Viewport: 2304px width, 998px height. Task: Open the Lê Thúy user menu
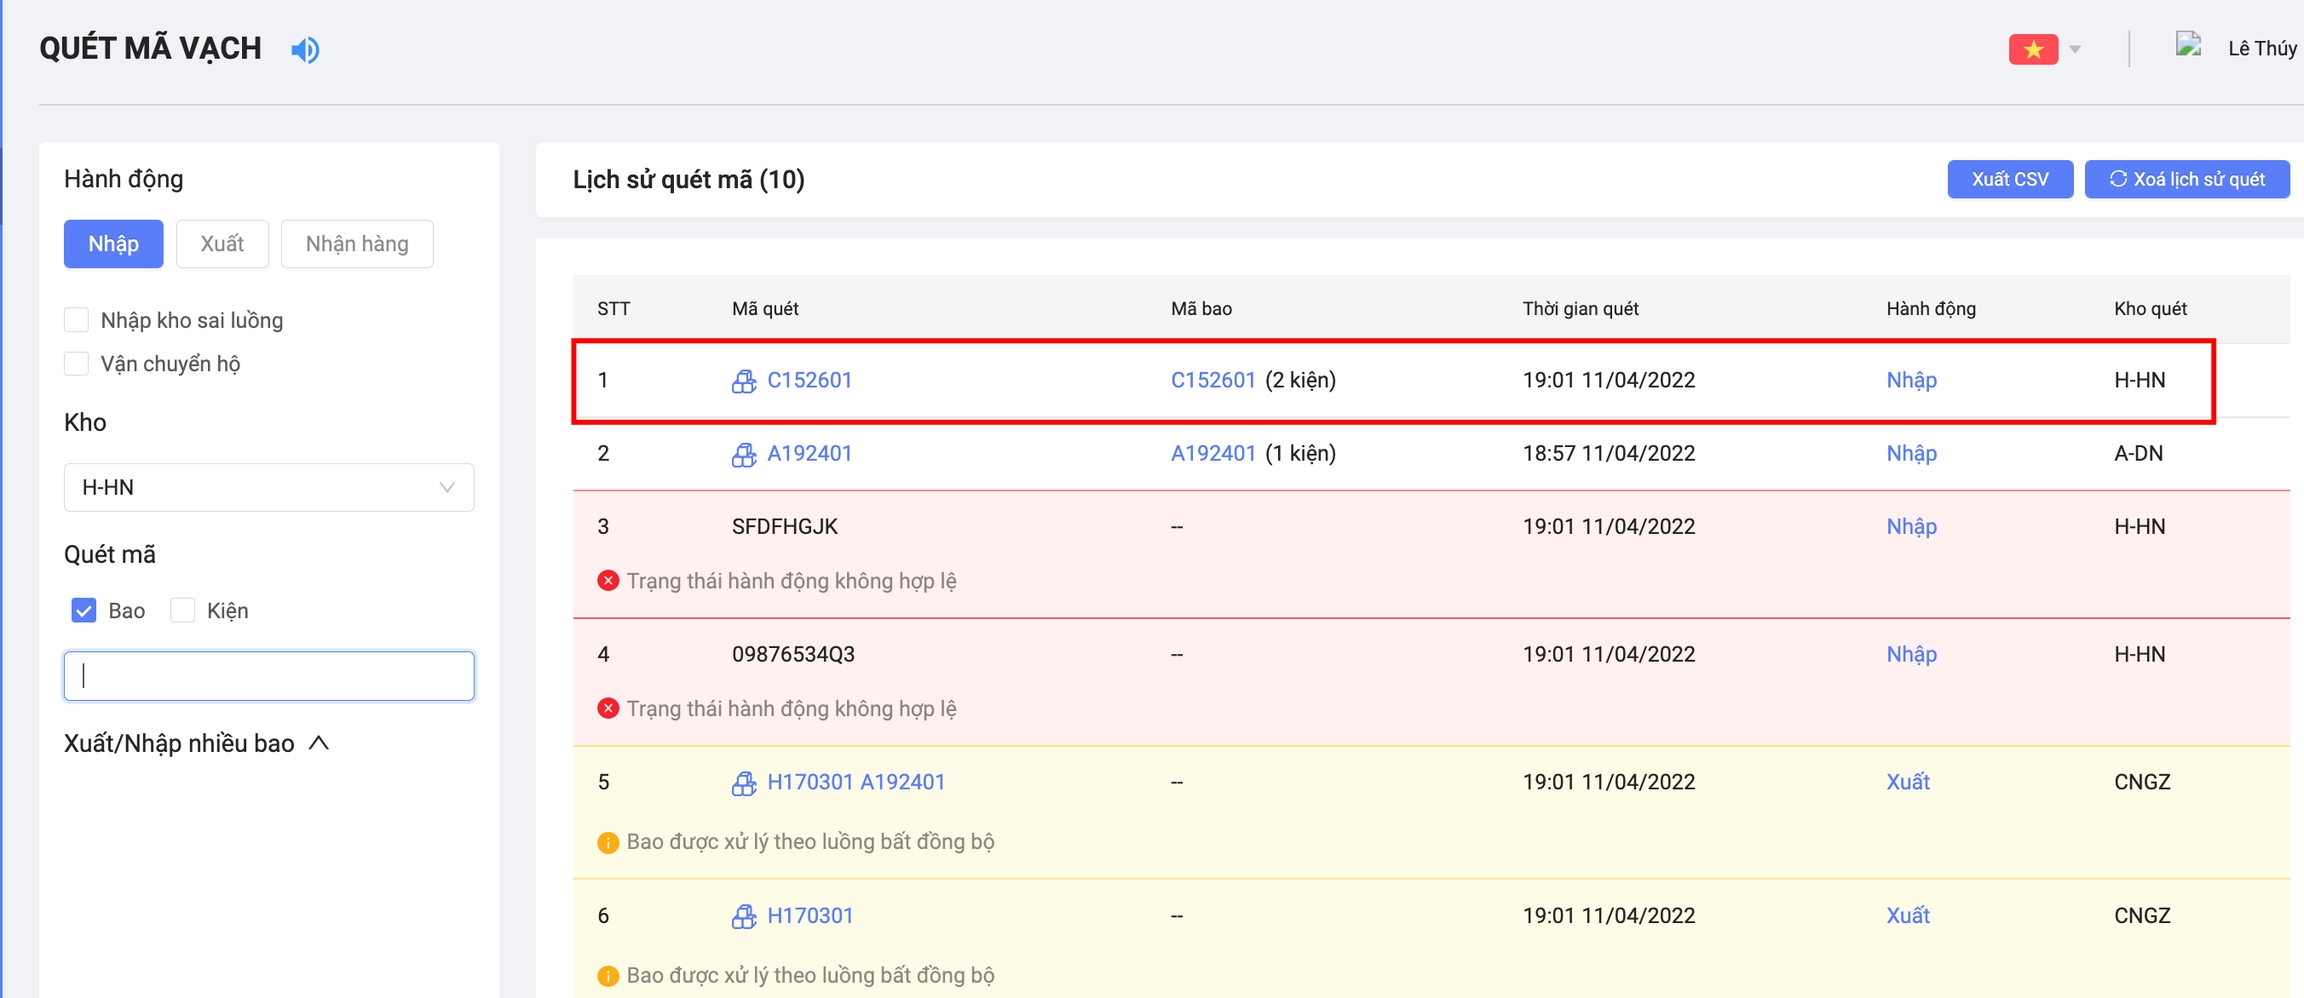(x=2262, y=48)
